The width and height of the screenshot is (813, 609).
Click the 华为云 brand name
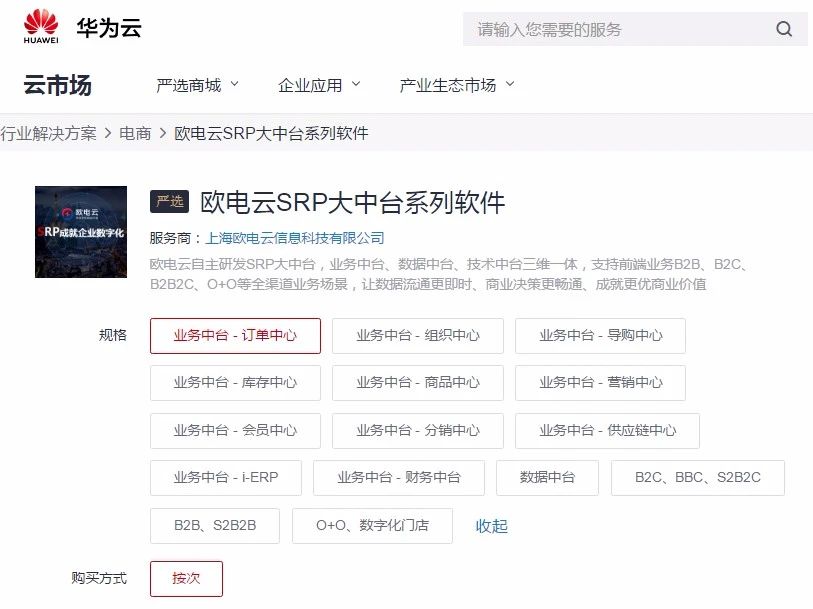(109, 27)
